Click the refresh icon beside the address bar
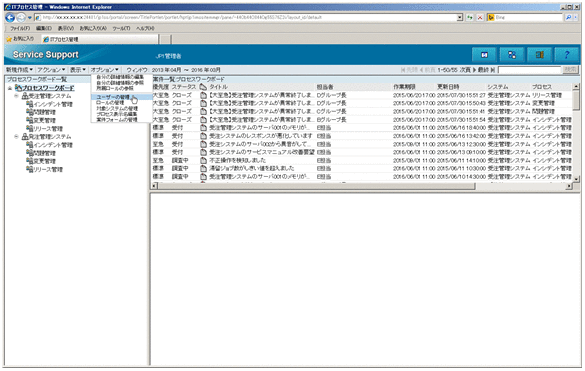Image resolution: width=585 pixels, height=371 pixels. (470, 18)
